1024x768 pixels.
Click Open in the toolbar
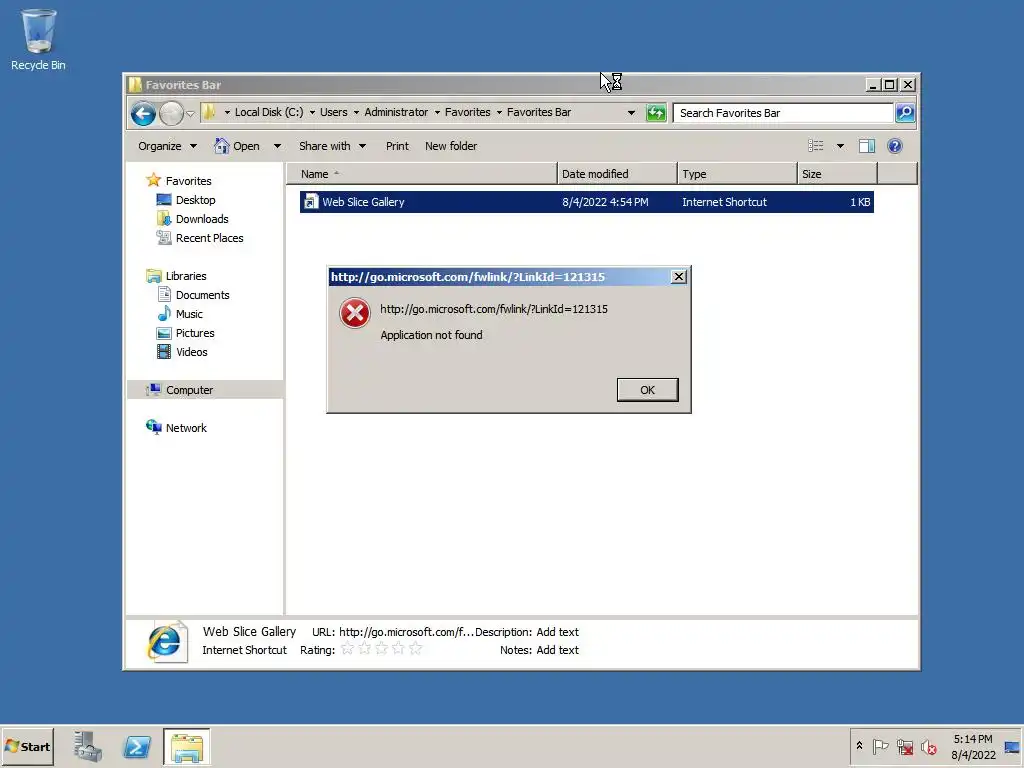[237, 146]
